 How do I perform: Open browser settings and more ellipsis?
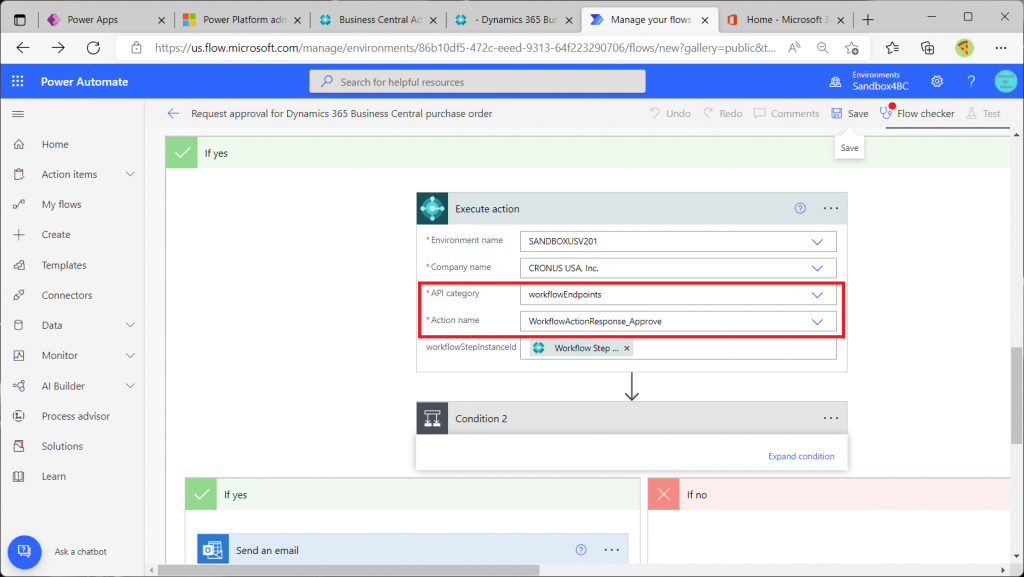[x=1000, y=48]
